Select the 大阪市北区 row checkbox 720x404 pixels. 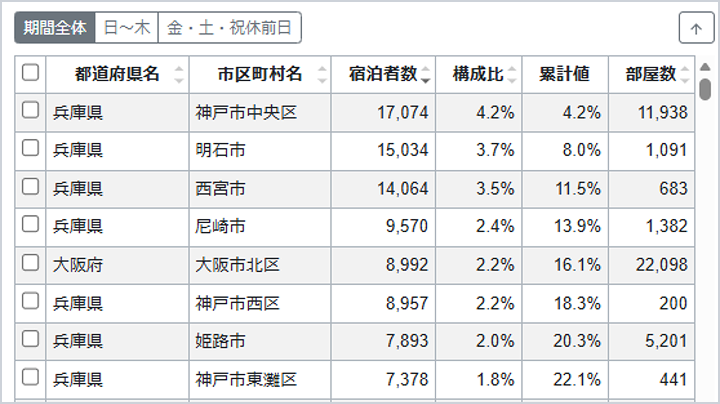(x=30, y=263)
